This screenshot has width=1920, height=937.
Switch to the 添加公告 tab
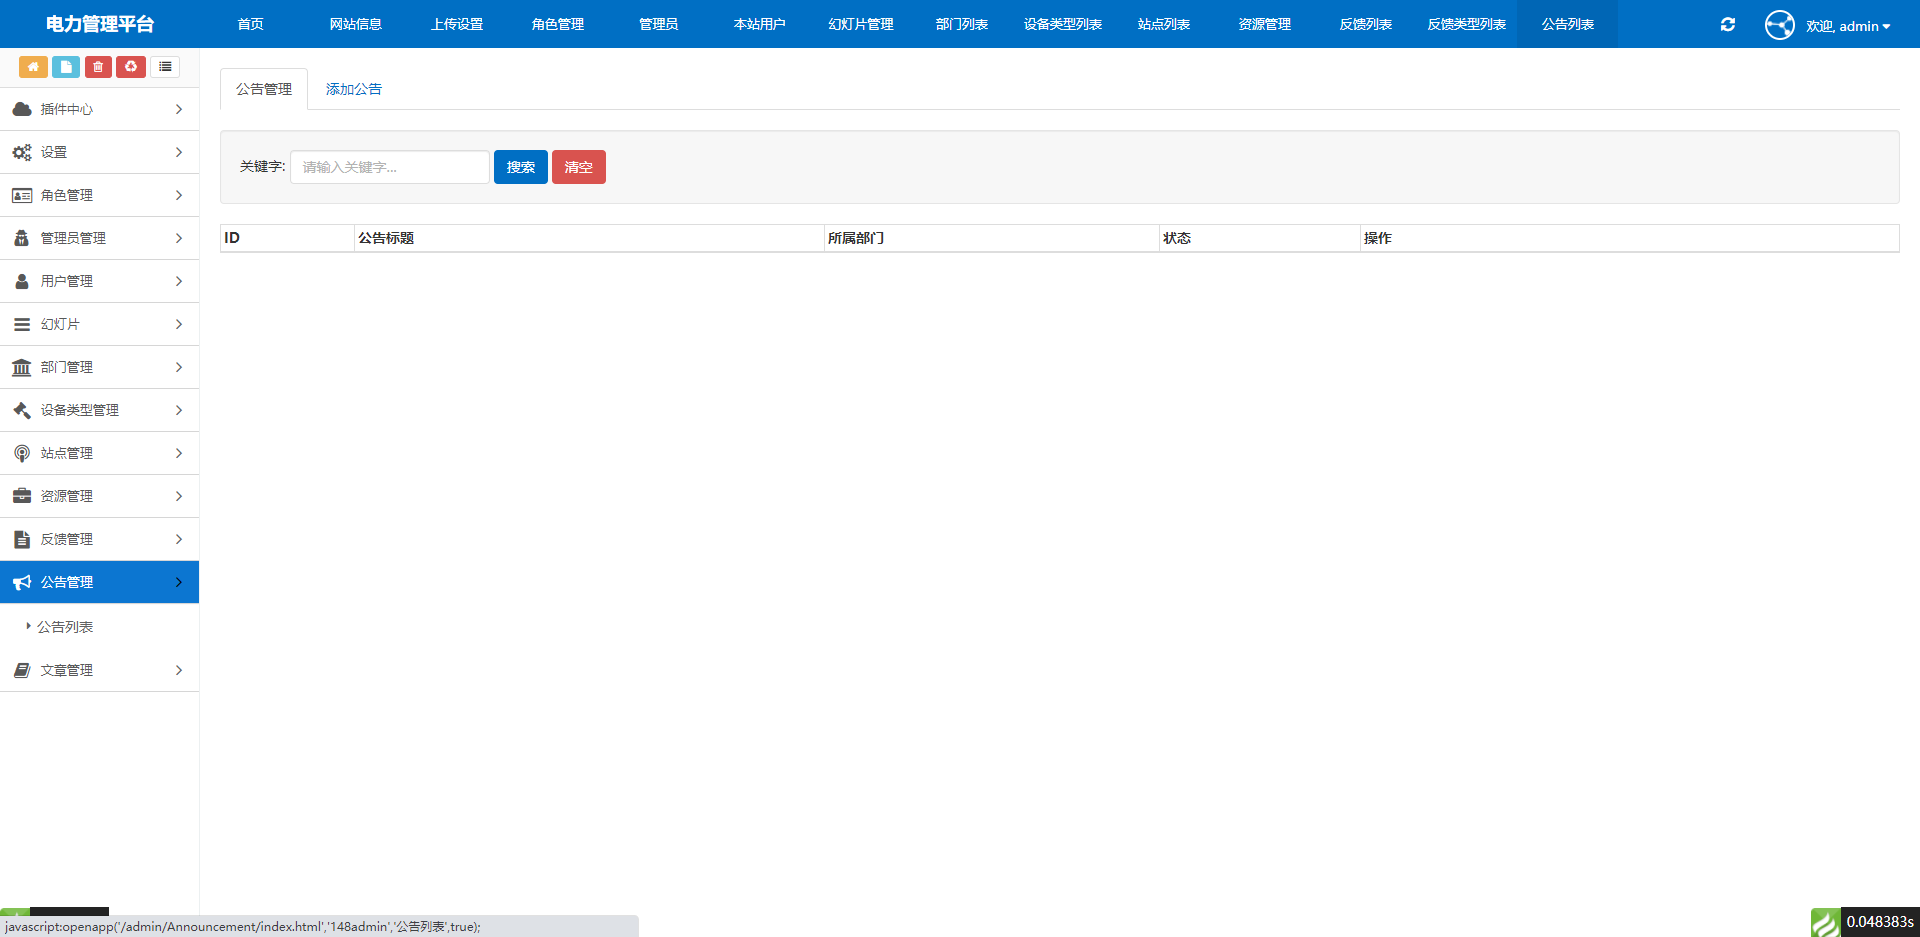tap(354, 89)
